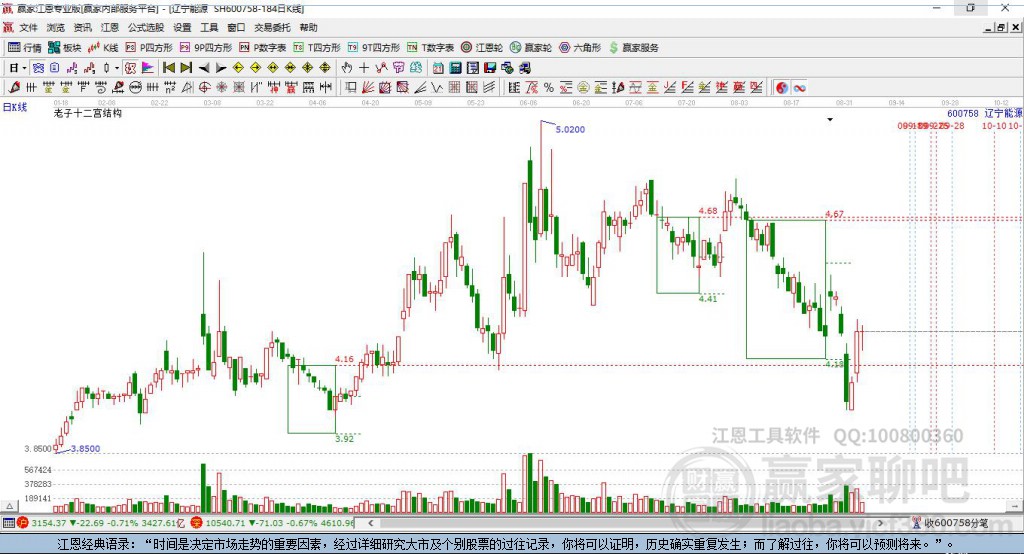Click the keyboard grid status icon
Screen dimensions: 1024x554
(x=8, y=523)
